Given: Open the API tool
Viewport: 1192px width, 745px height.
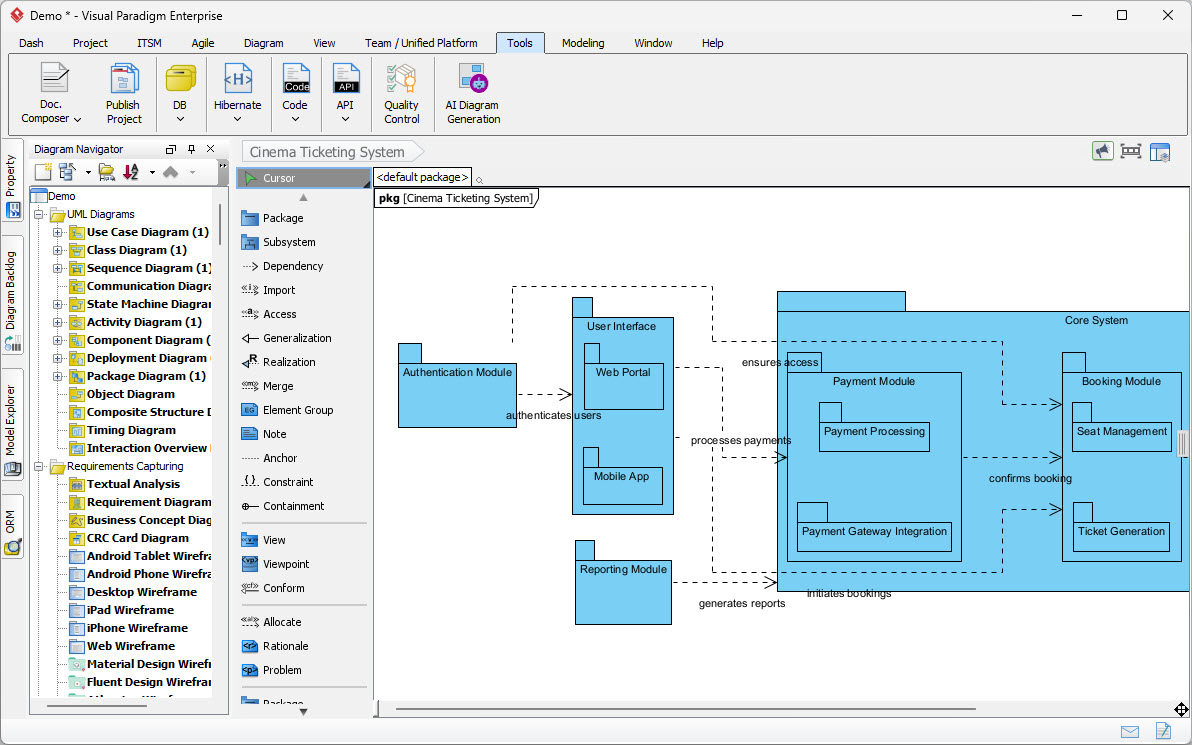Looking at the screenshot, I should (x=345, y=94).
